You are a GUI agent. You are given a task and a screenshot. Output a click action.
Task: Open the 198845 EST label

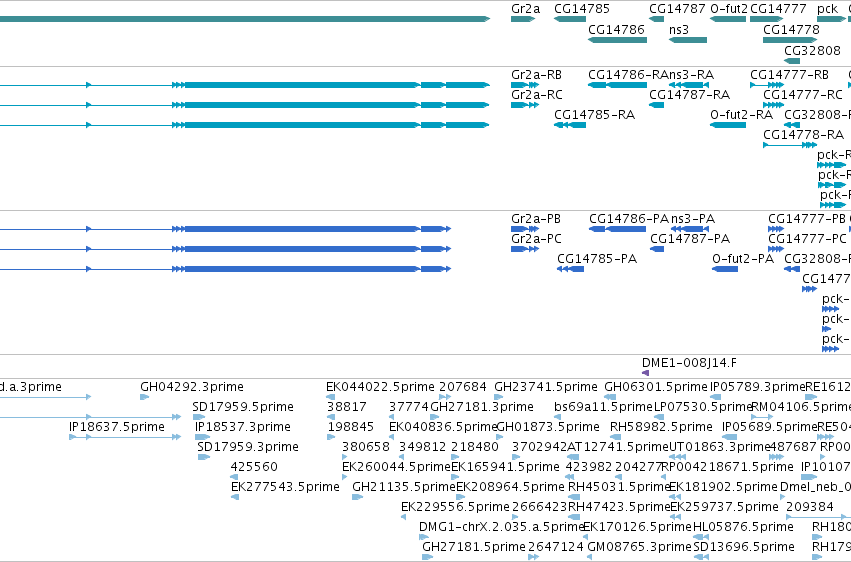[351, 427]
